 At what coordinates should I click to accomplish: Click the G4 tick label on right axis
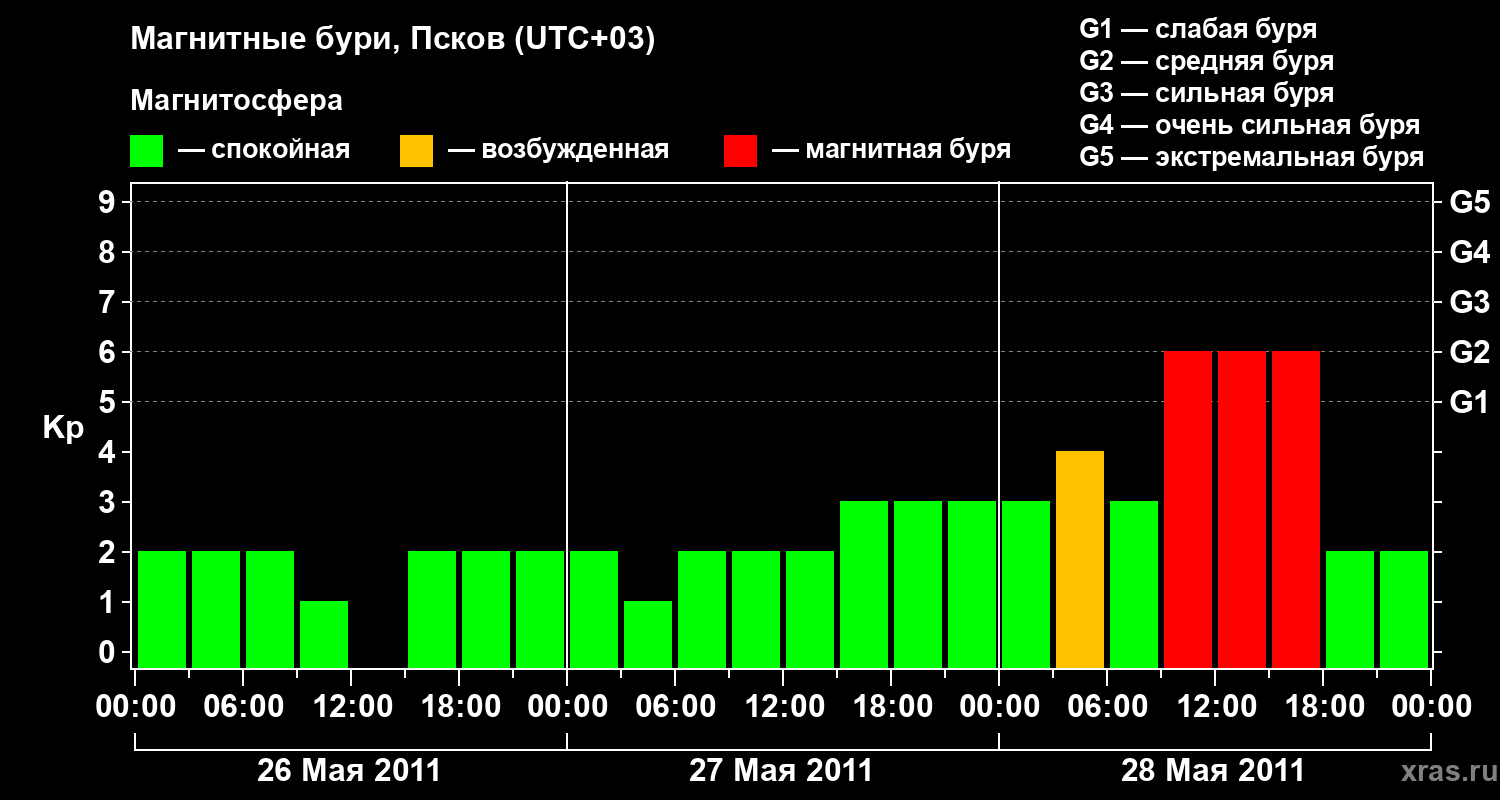point(1469,252)
